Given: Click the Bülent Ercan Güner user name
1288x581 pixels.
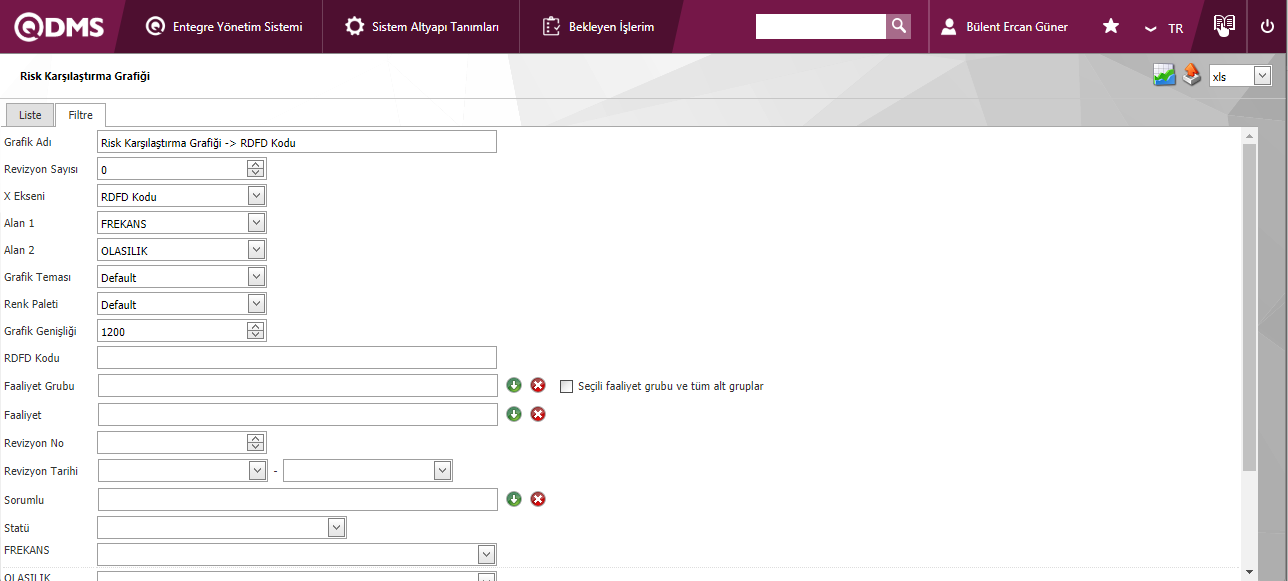Looking at the screenshot, I should pyautogui.click(x=1017, y=27).
